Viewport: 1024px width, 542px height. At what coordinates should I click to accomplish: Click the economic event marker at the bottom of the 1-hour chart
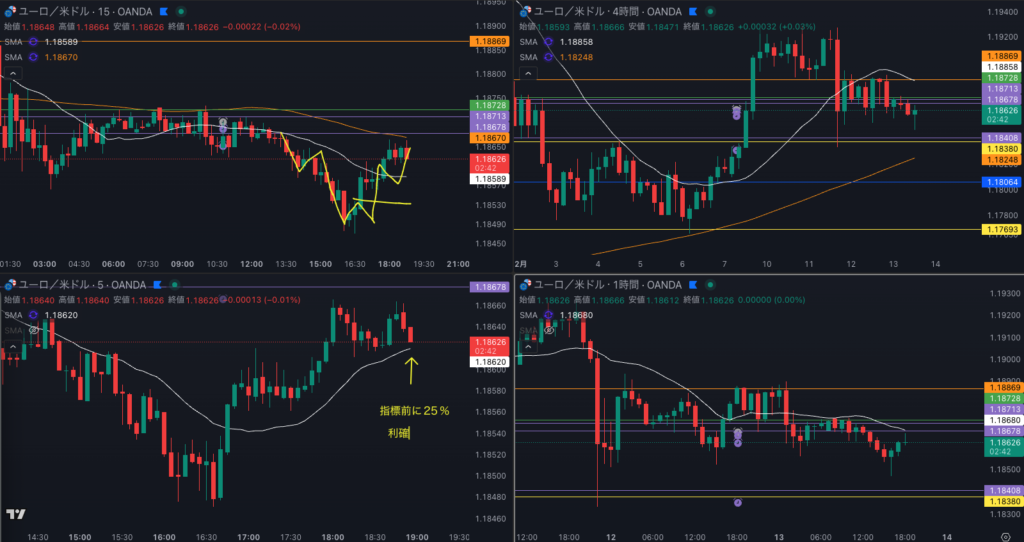[x=738, y=502]
